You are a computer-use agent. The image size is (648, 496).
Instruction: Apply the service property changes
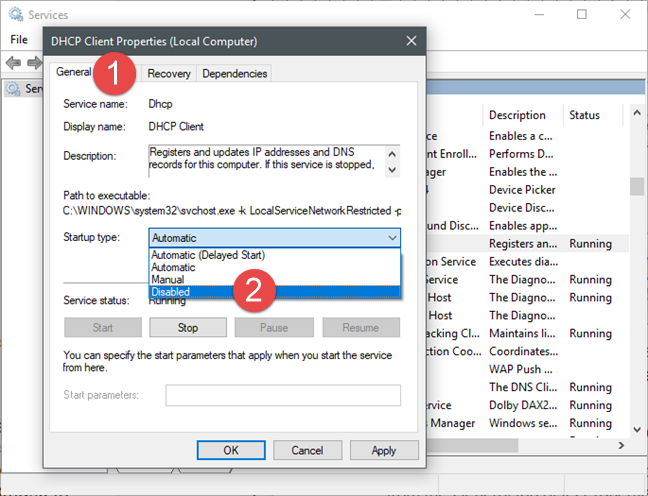pos(384,450)
